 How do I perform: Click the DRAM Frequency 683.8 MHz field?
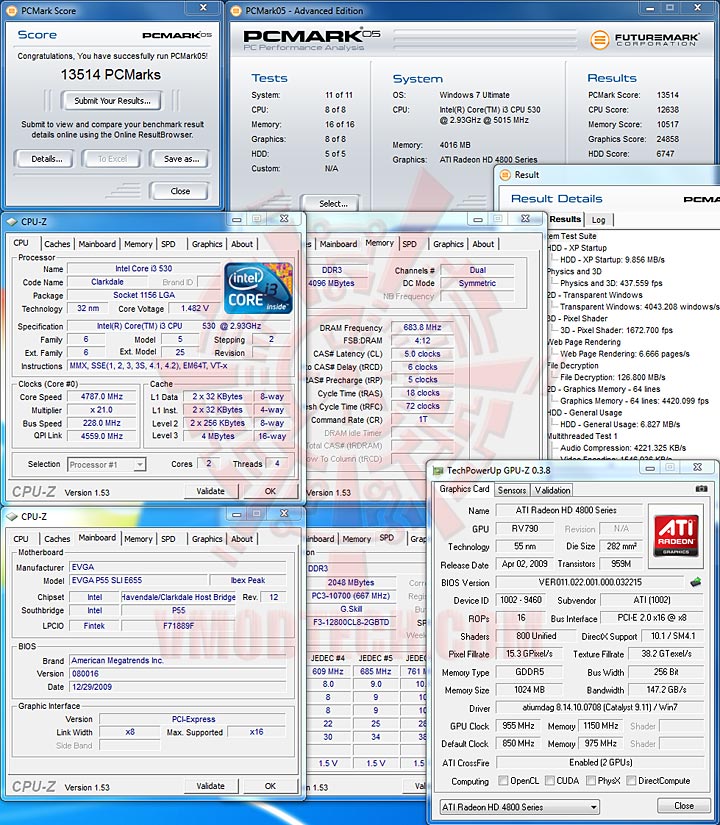coord(422,327)
